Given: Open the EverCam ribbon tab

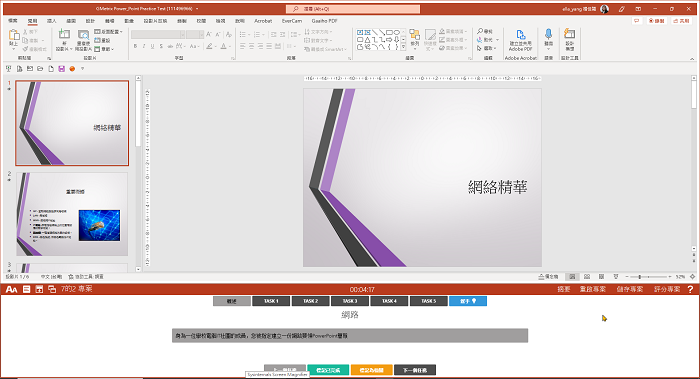Looking at the screenshot, I should coord(292,21).
